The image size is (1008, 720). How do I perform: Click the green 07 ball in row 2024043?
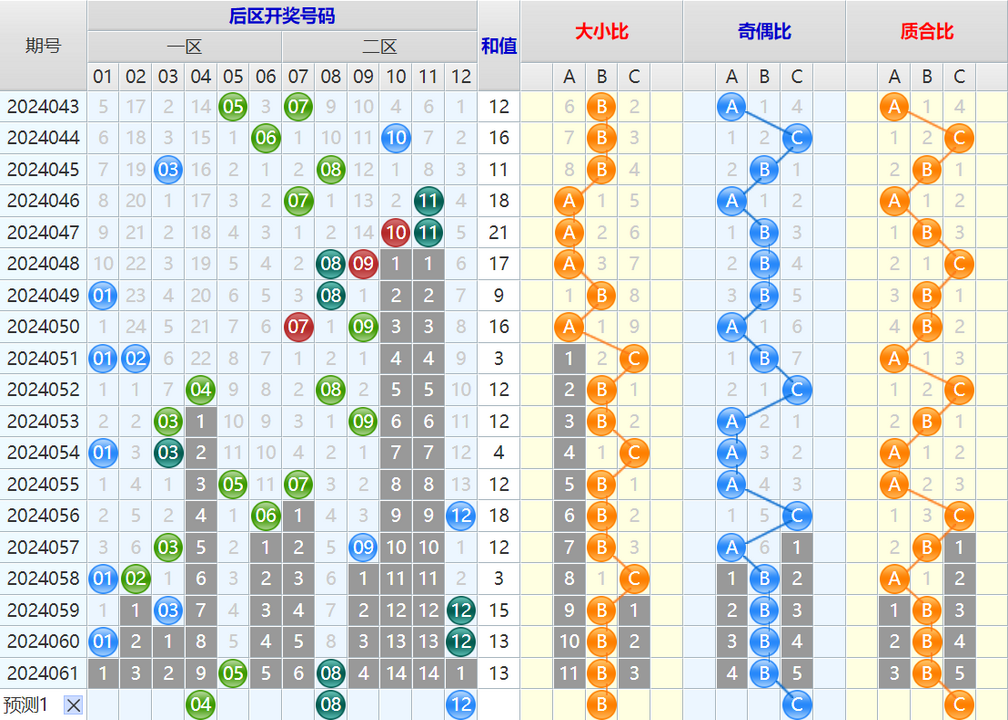point(298,106)
